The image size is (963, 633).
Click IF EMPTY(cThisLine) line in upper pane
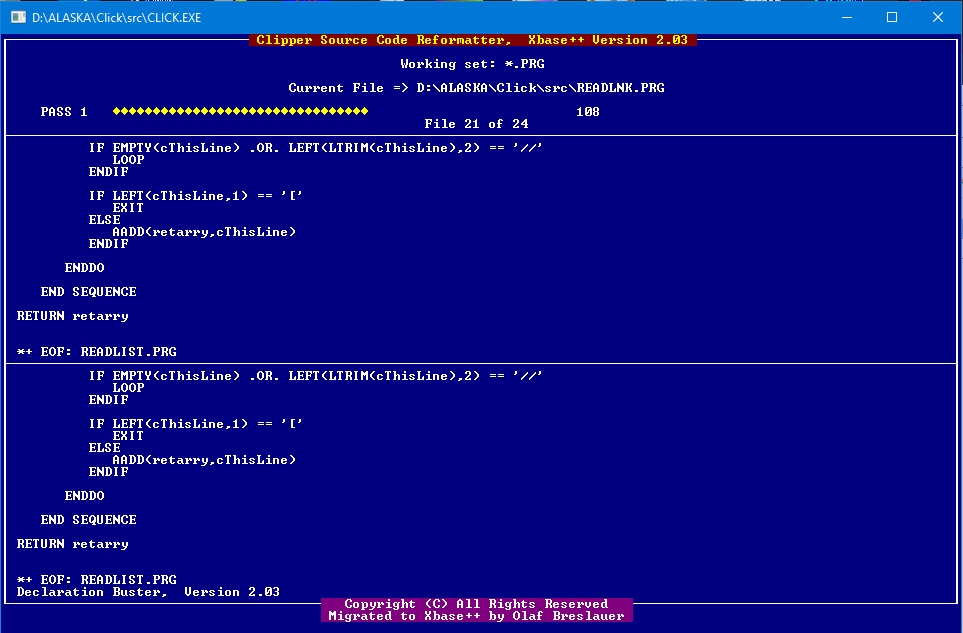[x=316, y=148]
